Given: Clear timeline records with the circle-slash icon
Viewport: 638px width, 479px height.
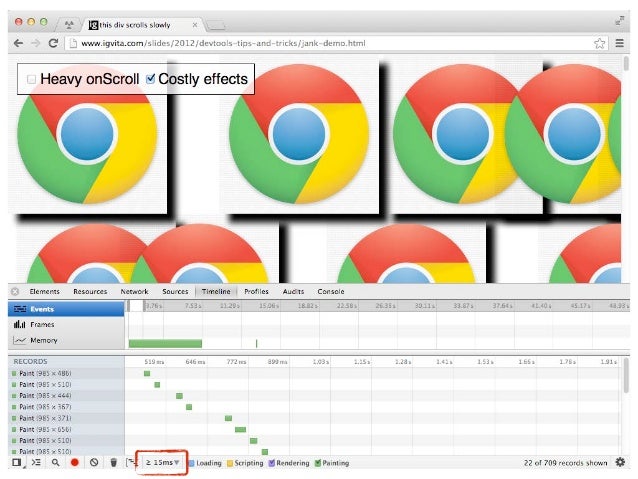Looking at the screenshot, I should 94,463.
